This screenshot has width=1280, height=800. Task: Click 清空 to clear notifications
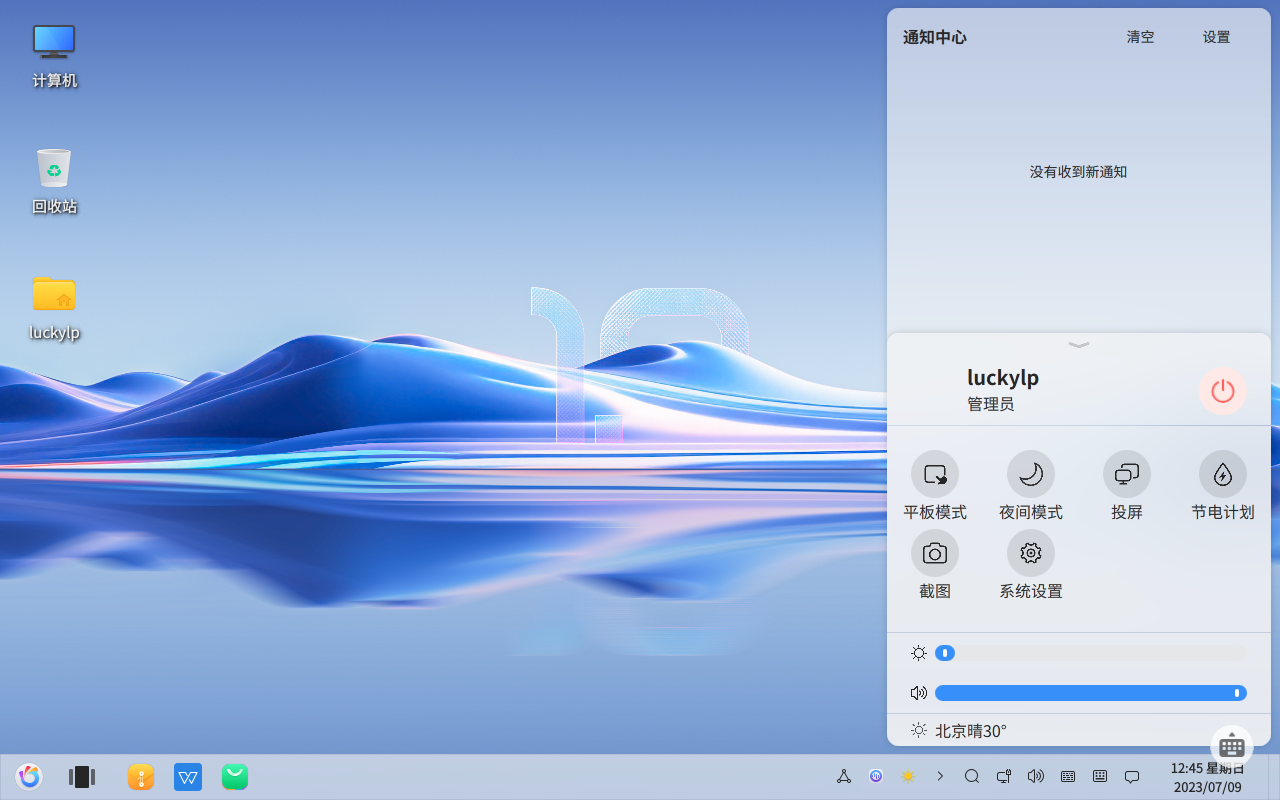point(1141,37)
